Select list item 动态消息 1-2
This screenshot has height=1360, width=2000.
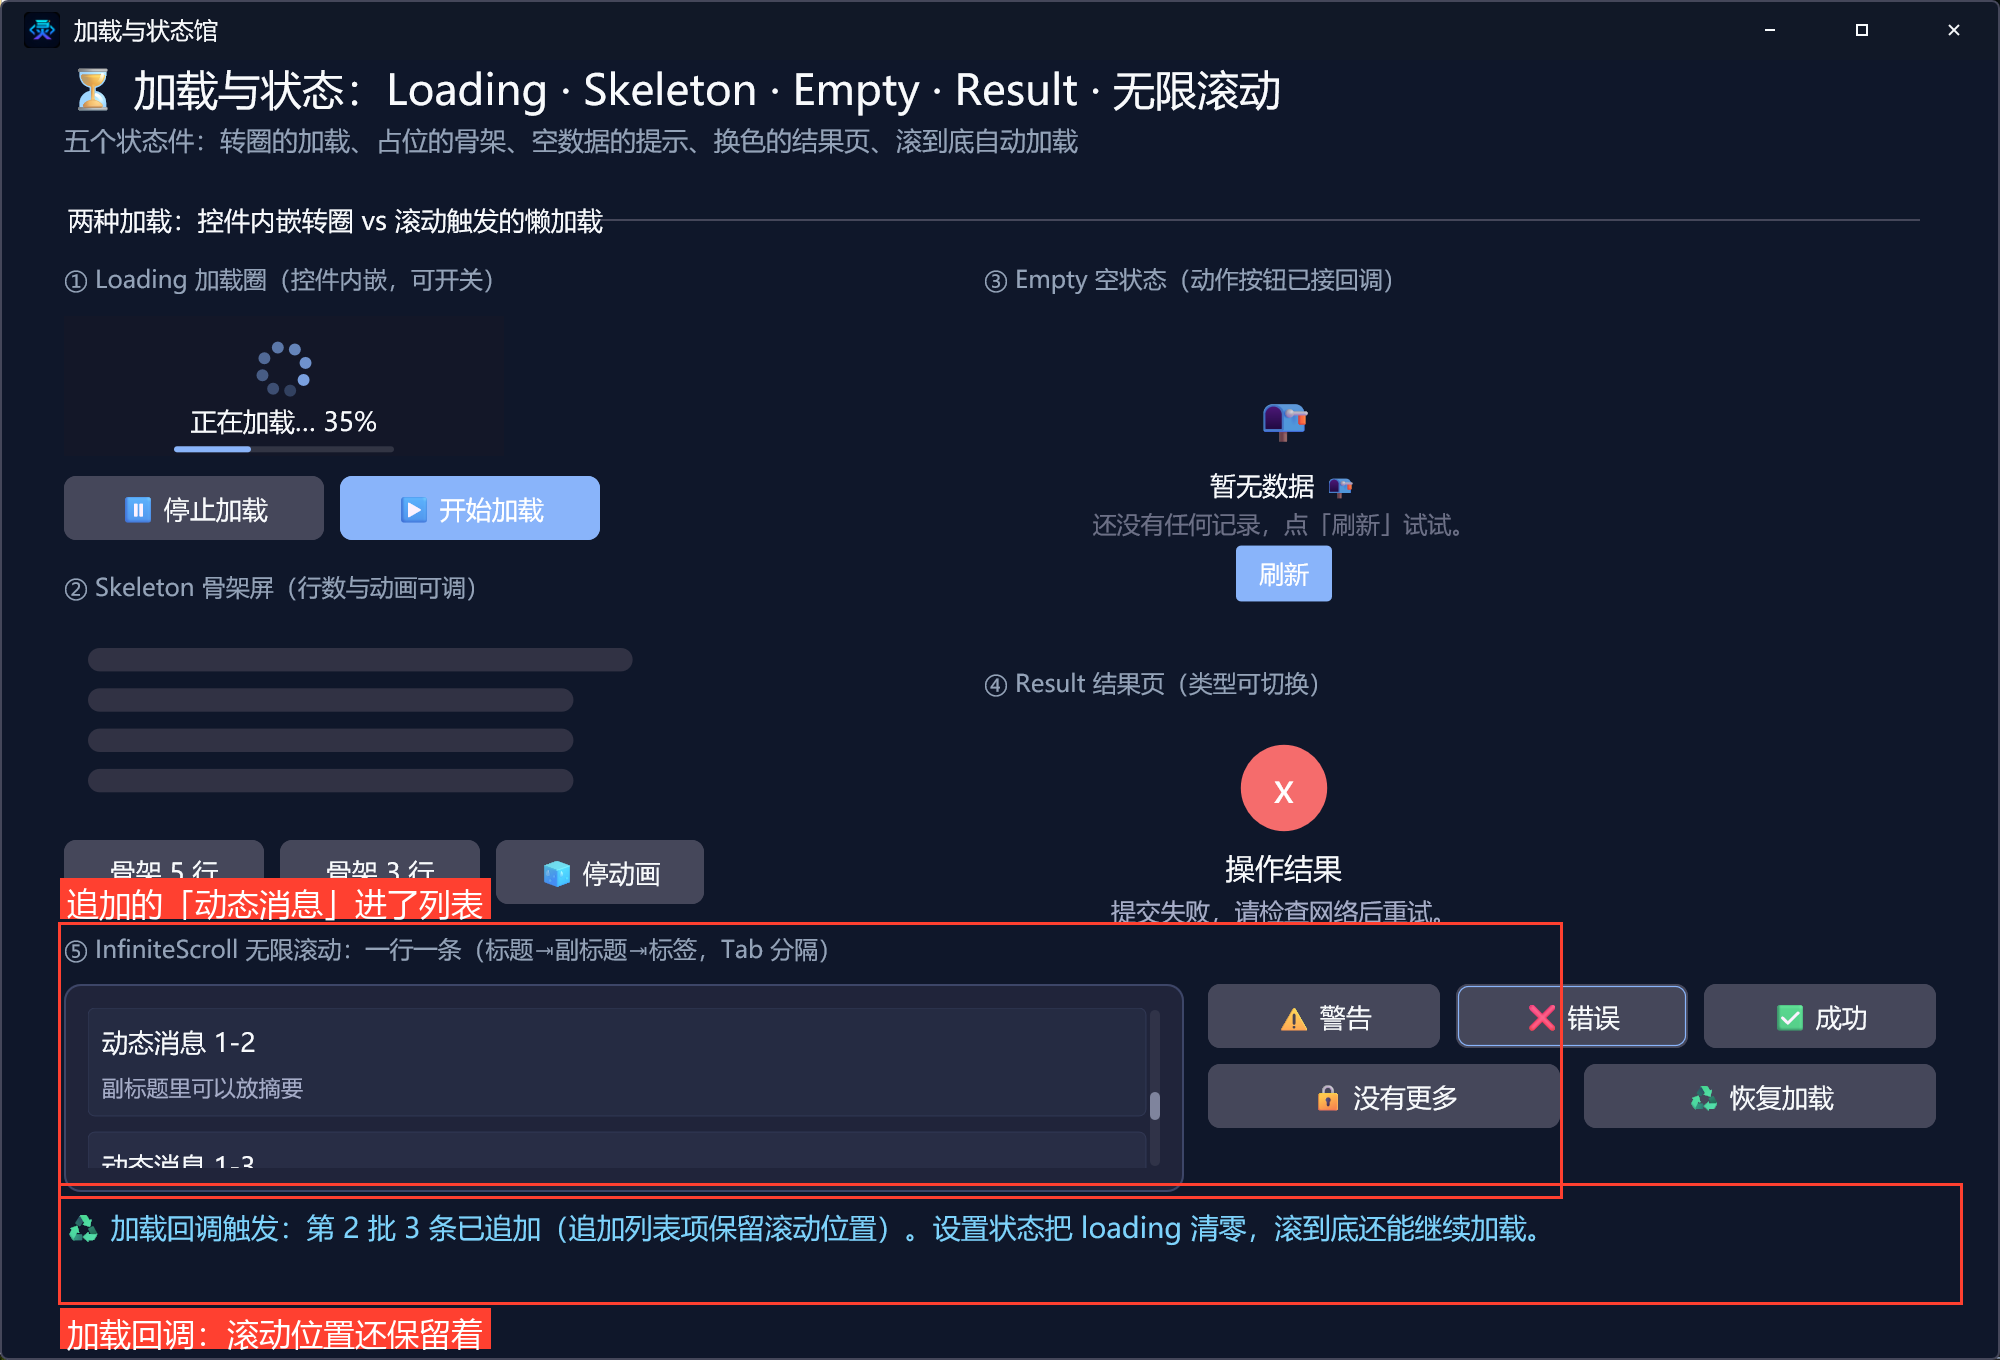pyautogui.click(x=617, y=1062)
